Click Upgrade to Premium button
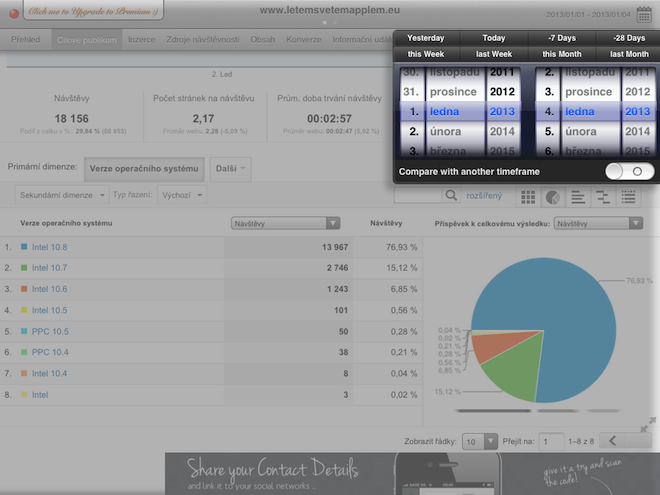This screenshot has width=660, height=495. tap(93, 11)
